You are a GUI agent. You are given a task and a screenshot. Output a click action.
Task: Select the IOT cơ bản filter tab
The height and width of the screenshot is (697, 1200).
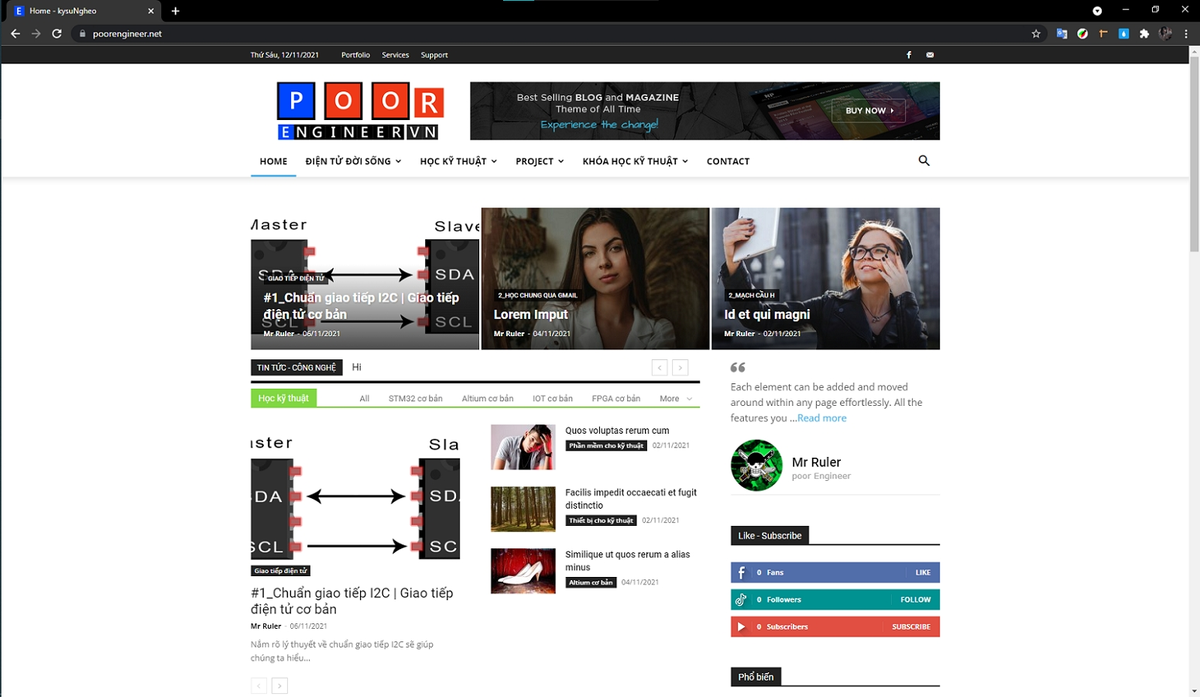click(x=552, y=399)
